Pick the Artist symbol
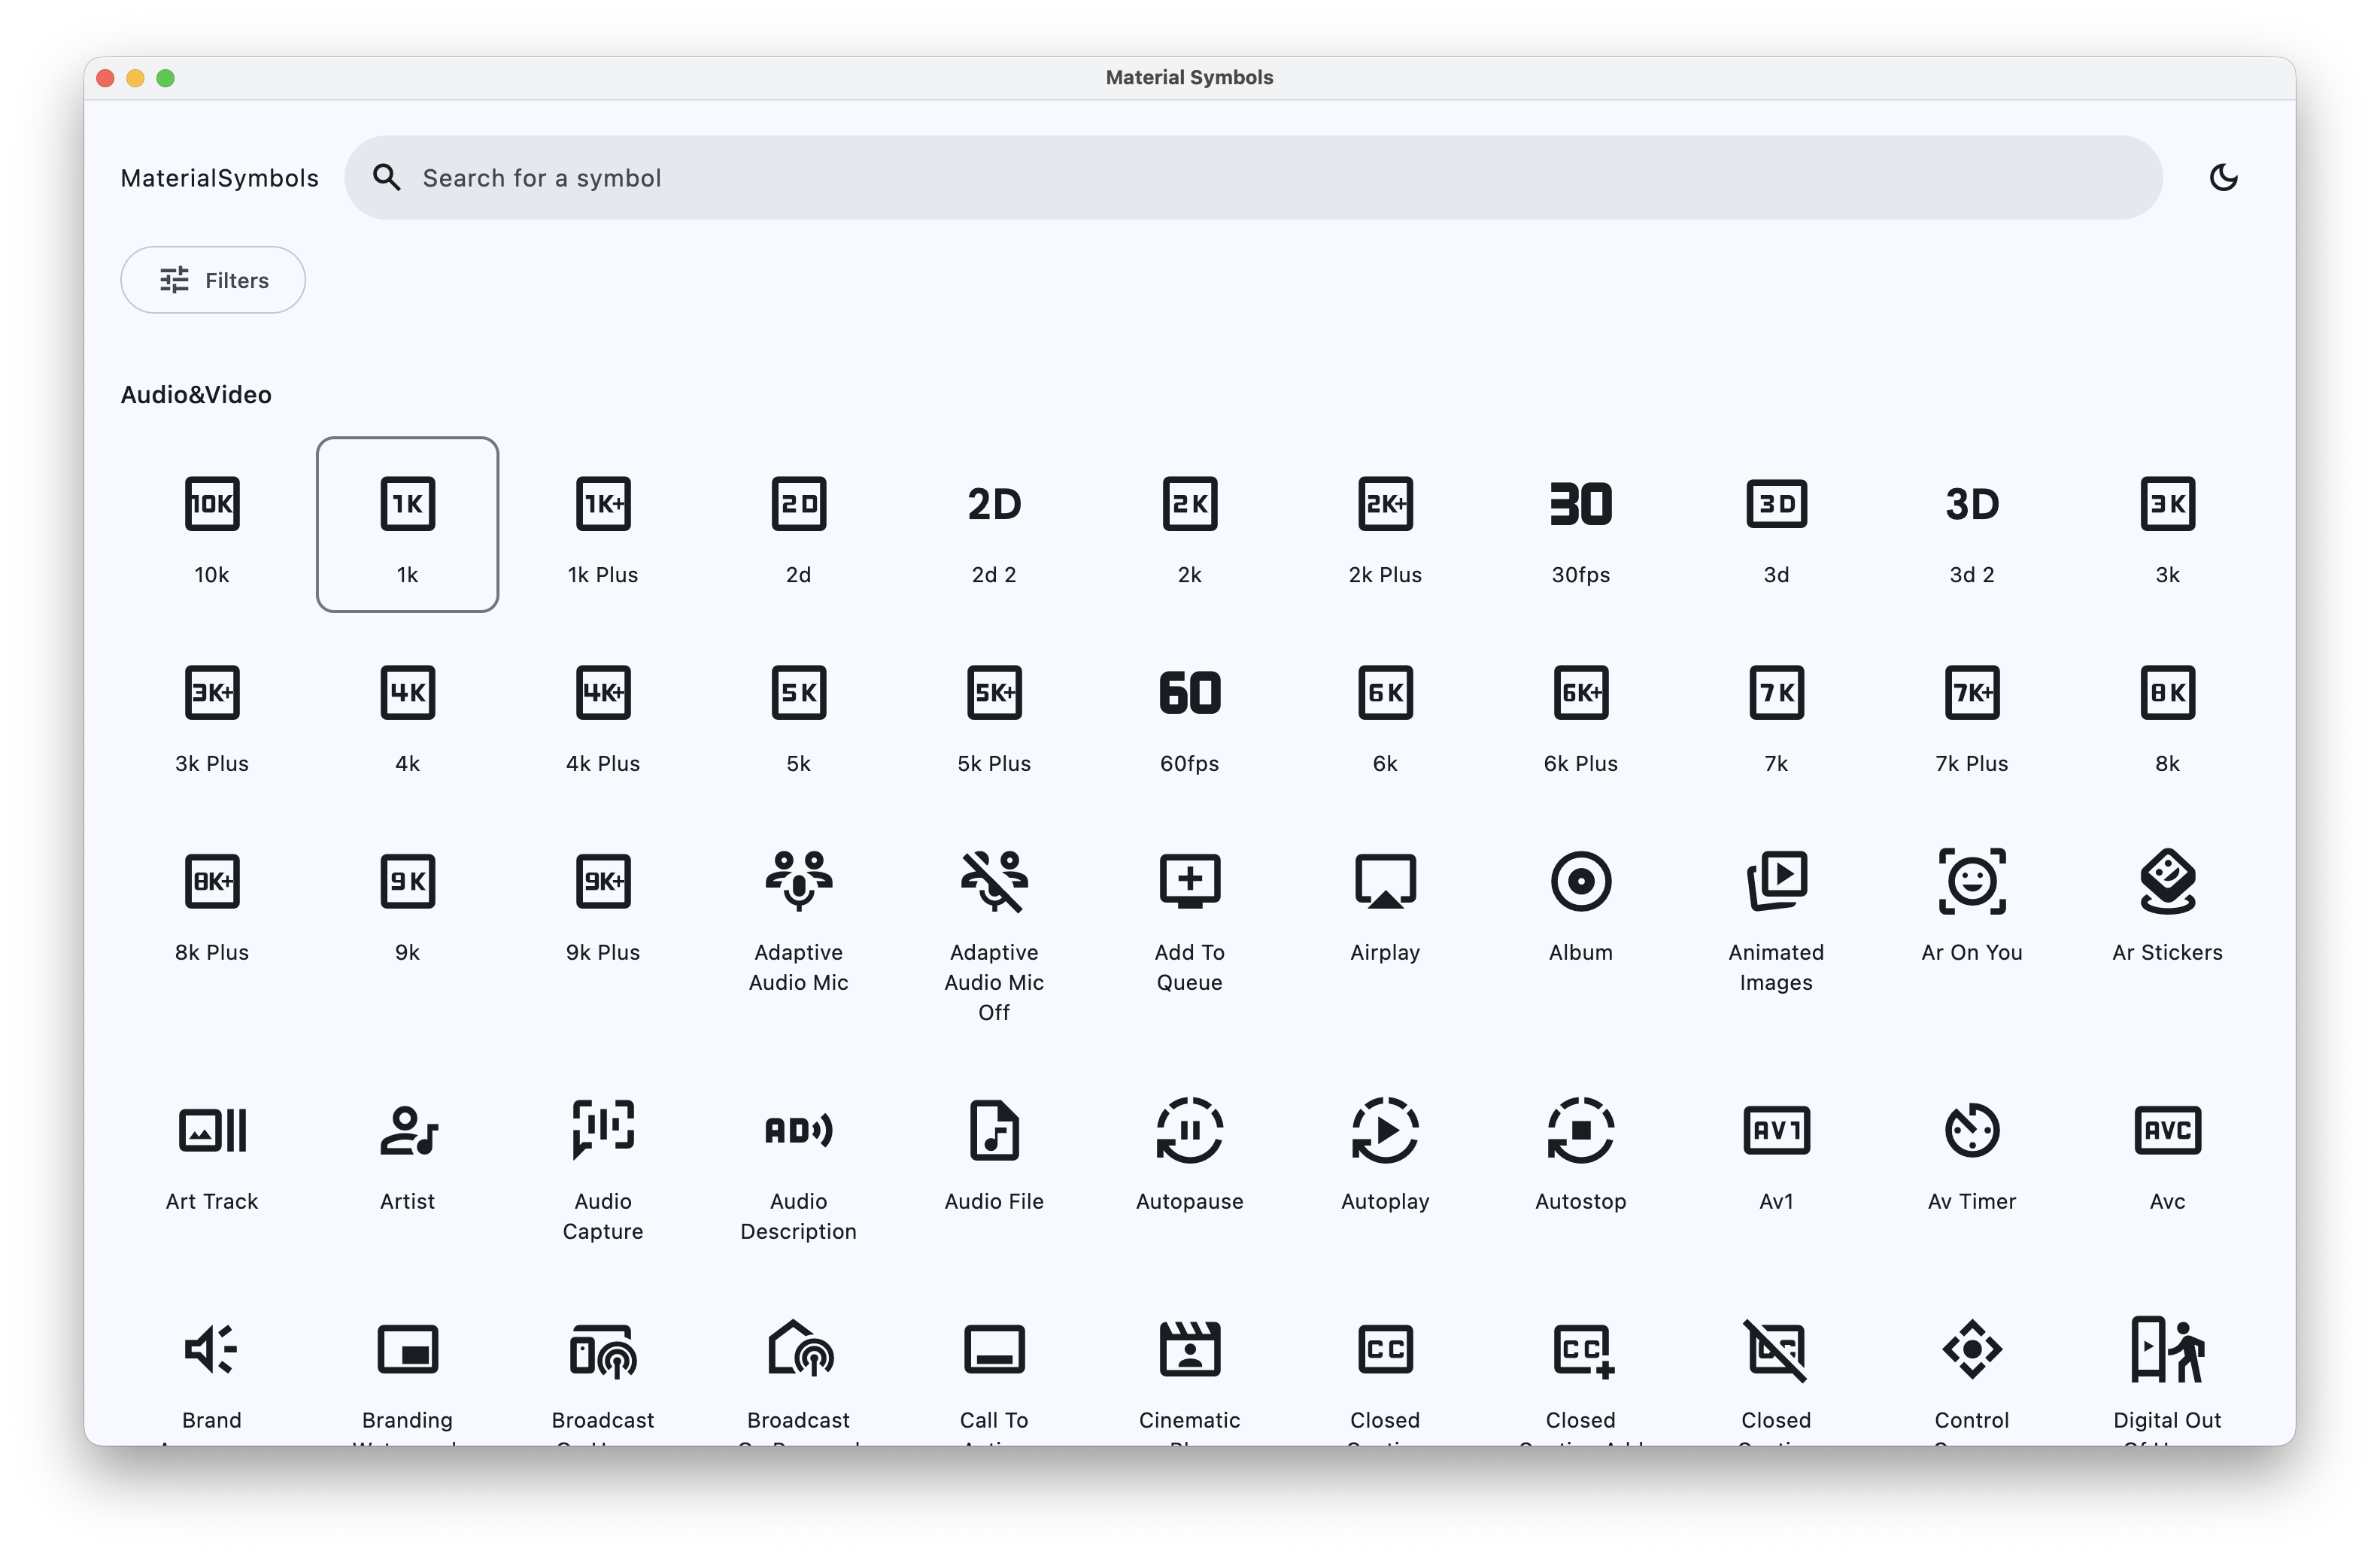This screenshot has width=2380, height=1557. 407,1130
